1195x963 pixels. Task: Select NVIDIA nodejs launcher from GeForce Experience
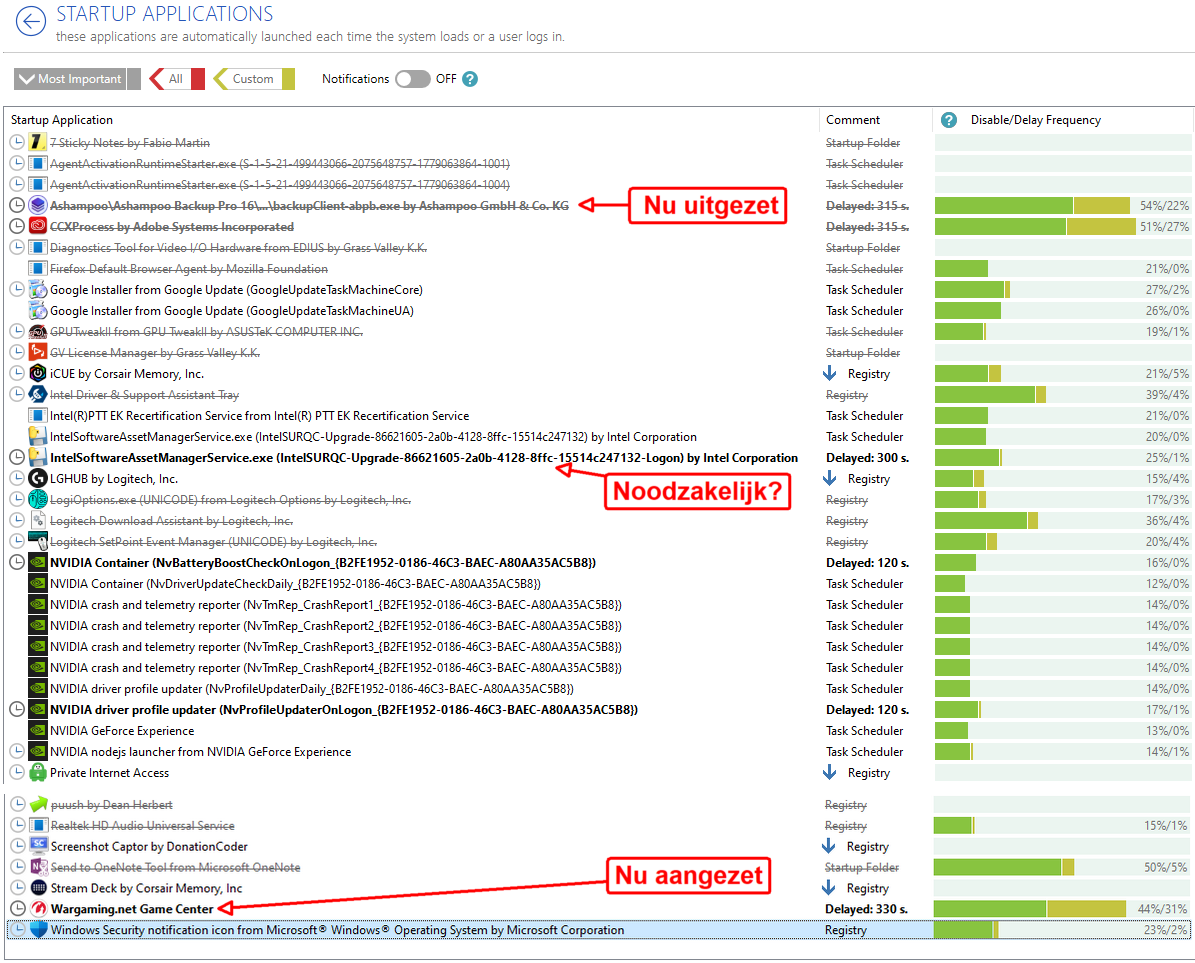tap(598, 752)
